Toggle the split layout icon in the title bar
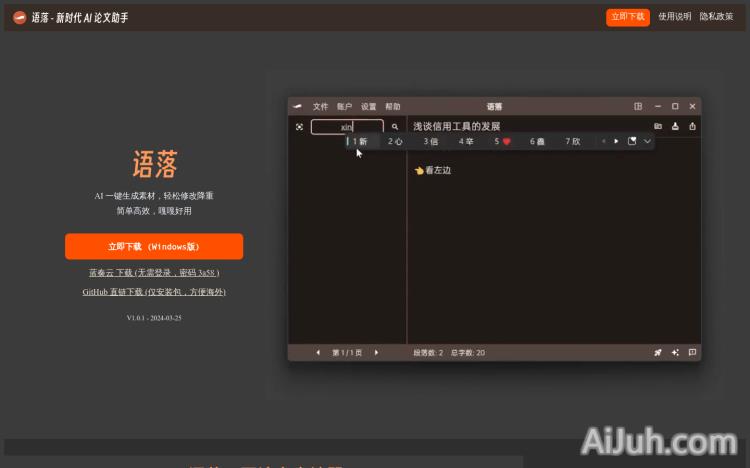The height and width of the screenshot is (468, 750). point(638,106)
